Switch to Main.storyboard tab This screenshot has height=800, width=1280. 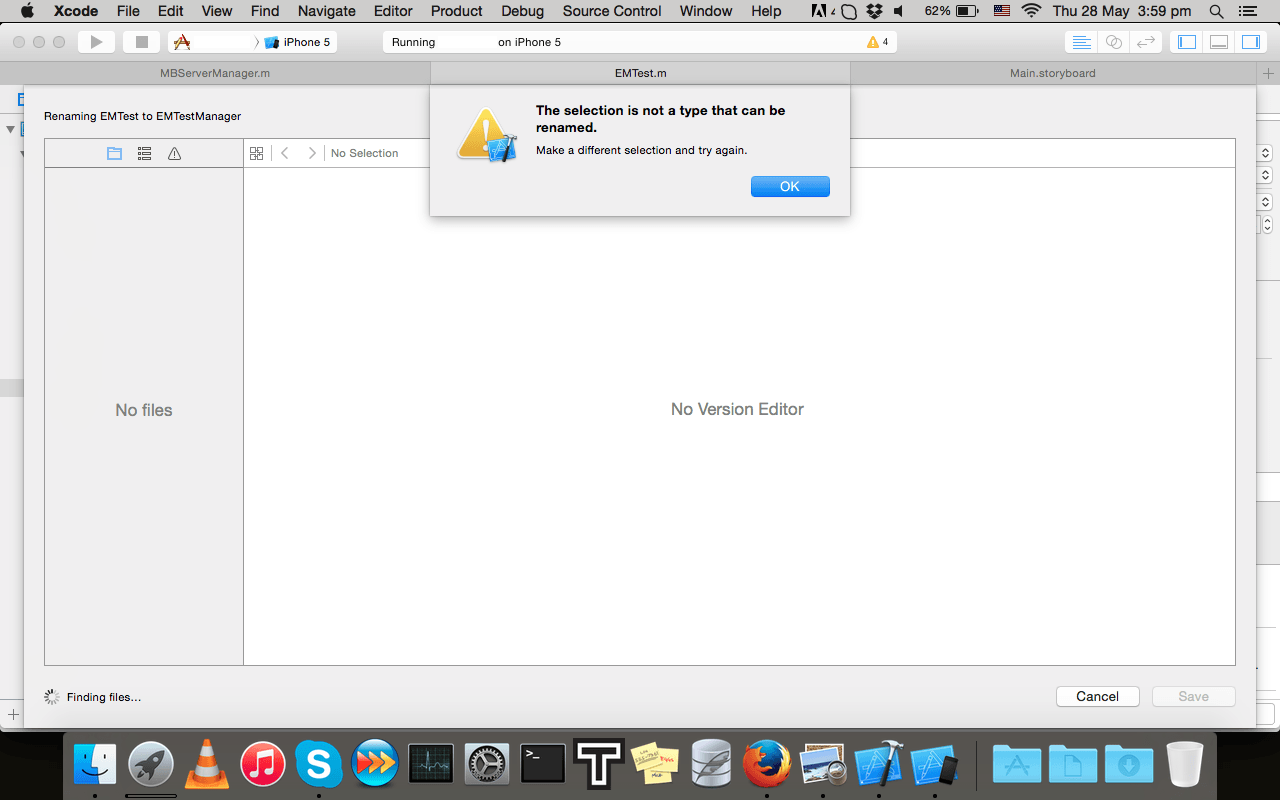click(1053, 73)
